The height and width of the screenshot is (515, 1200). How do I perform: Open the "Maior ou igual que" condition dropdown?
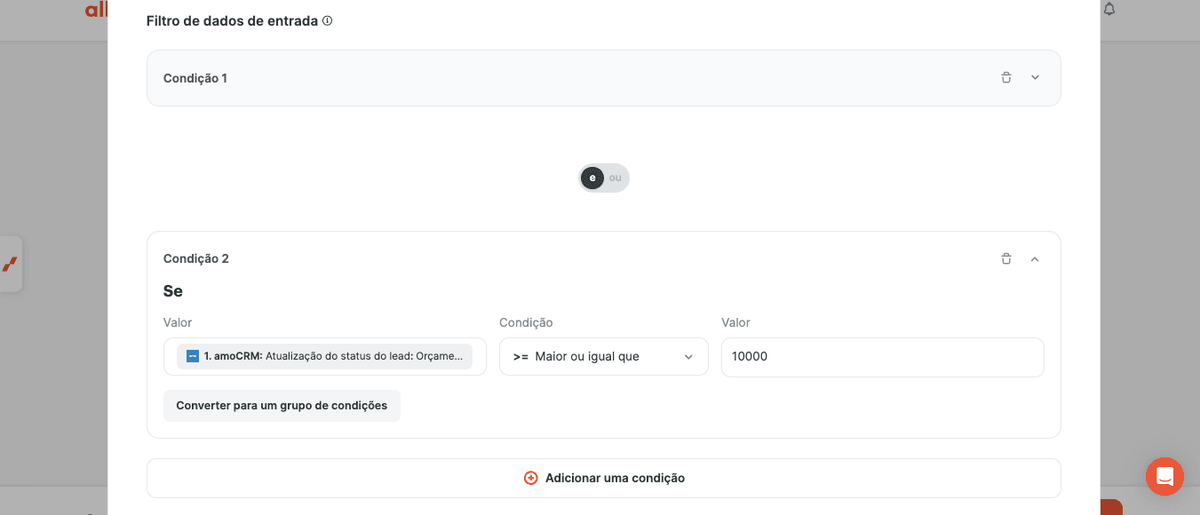pyautogui.click(x=604, y=356)
